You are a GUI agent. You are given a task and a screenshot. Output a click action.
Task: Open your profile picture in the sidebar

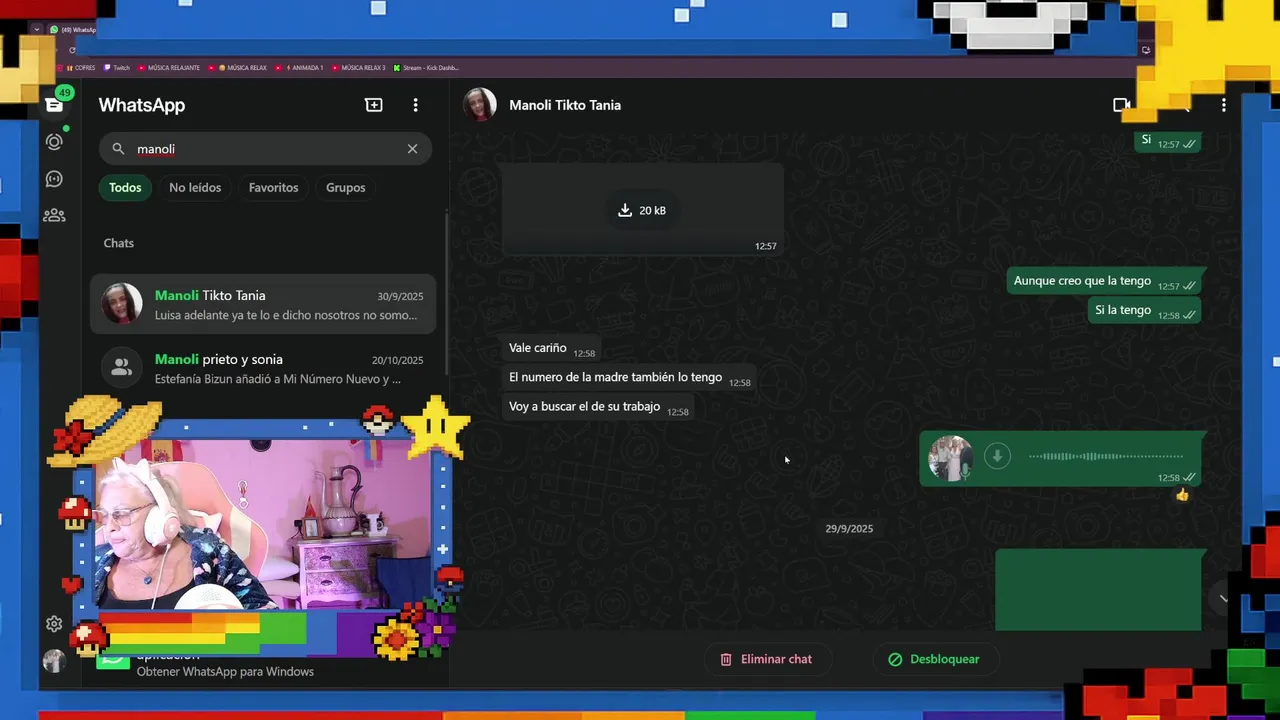54,661
